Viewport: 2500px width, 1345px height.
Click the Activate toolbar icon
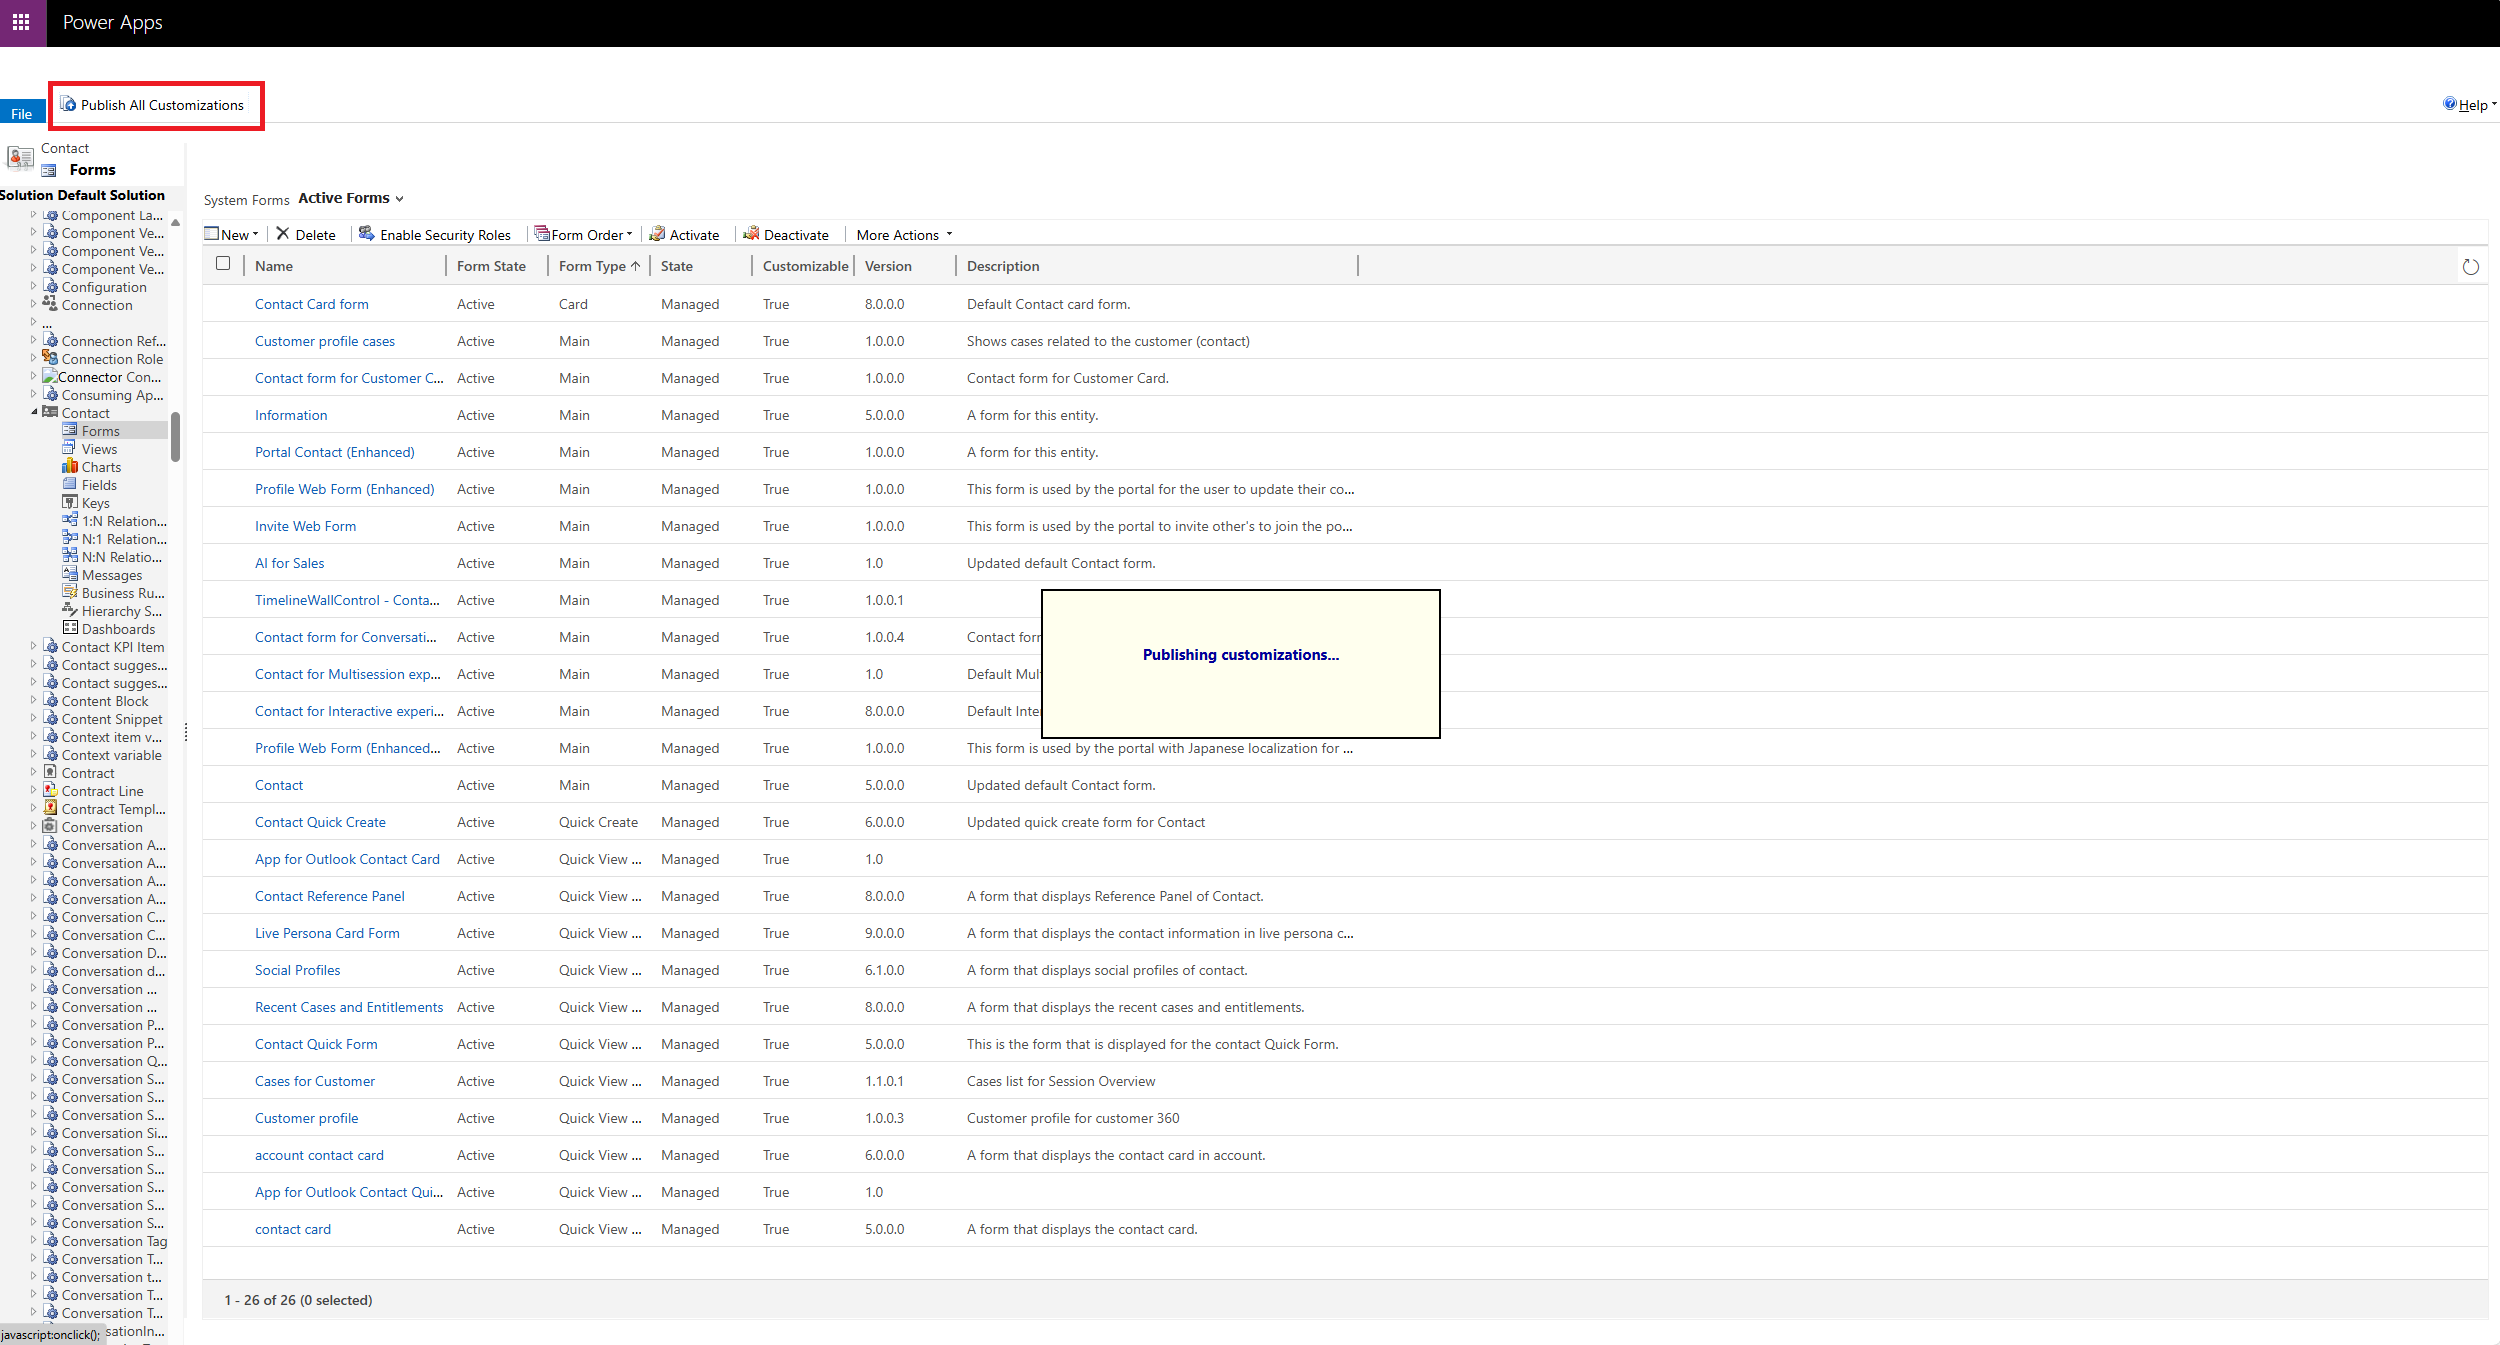click(x=657, y=234)
